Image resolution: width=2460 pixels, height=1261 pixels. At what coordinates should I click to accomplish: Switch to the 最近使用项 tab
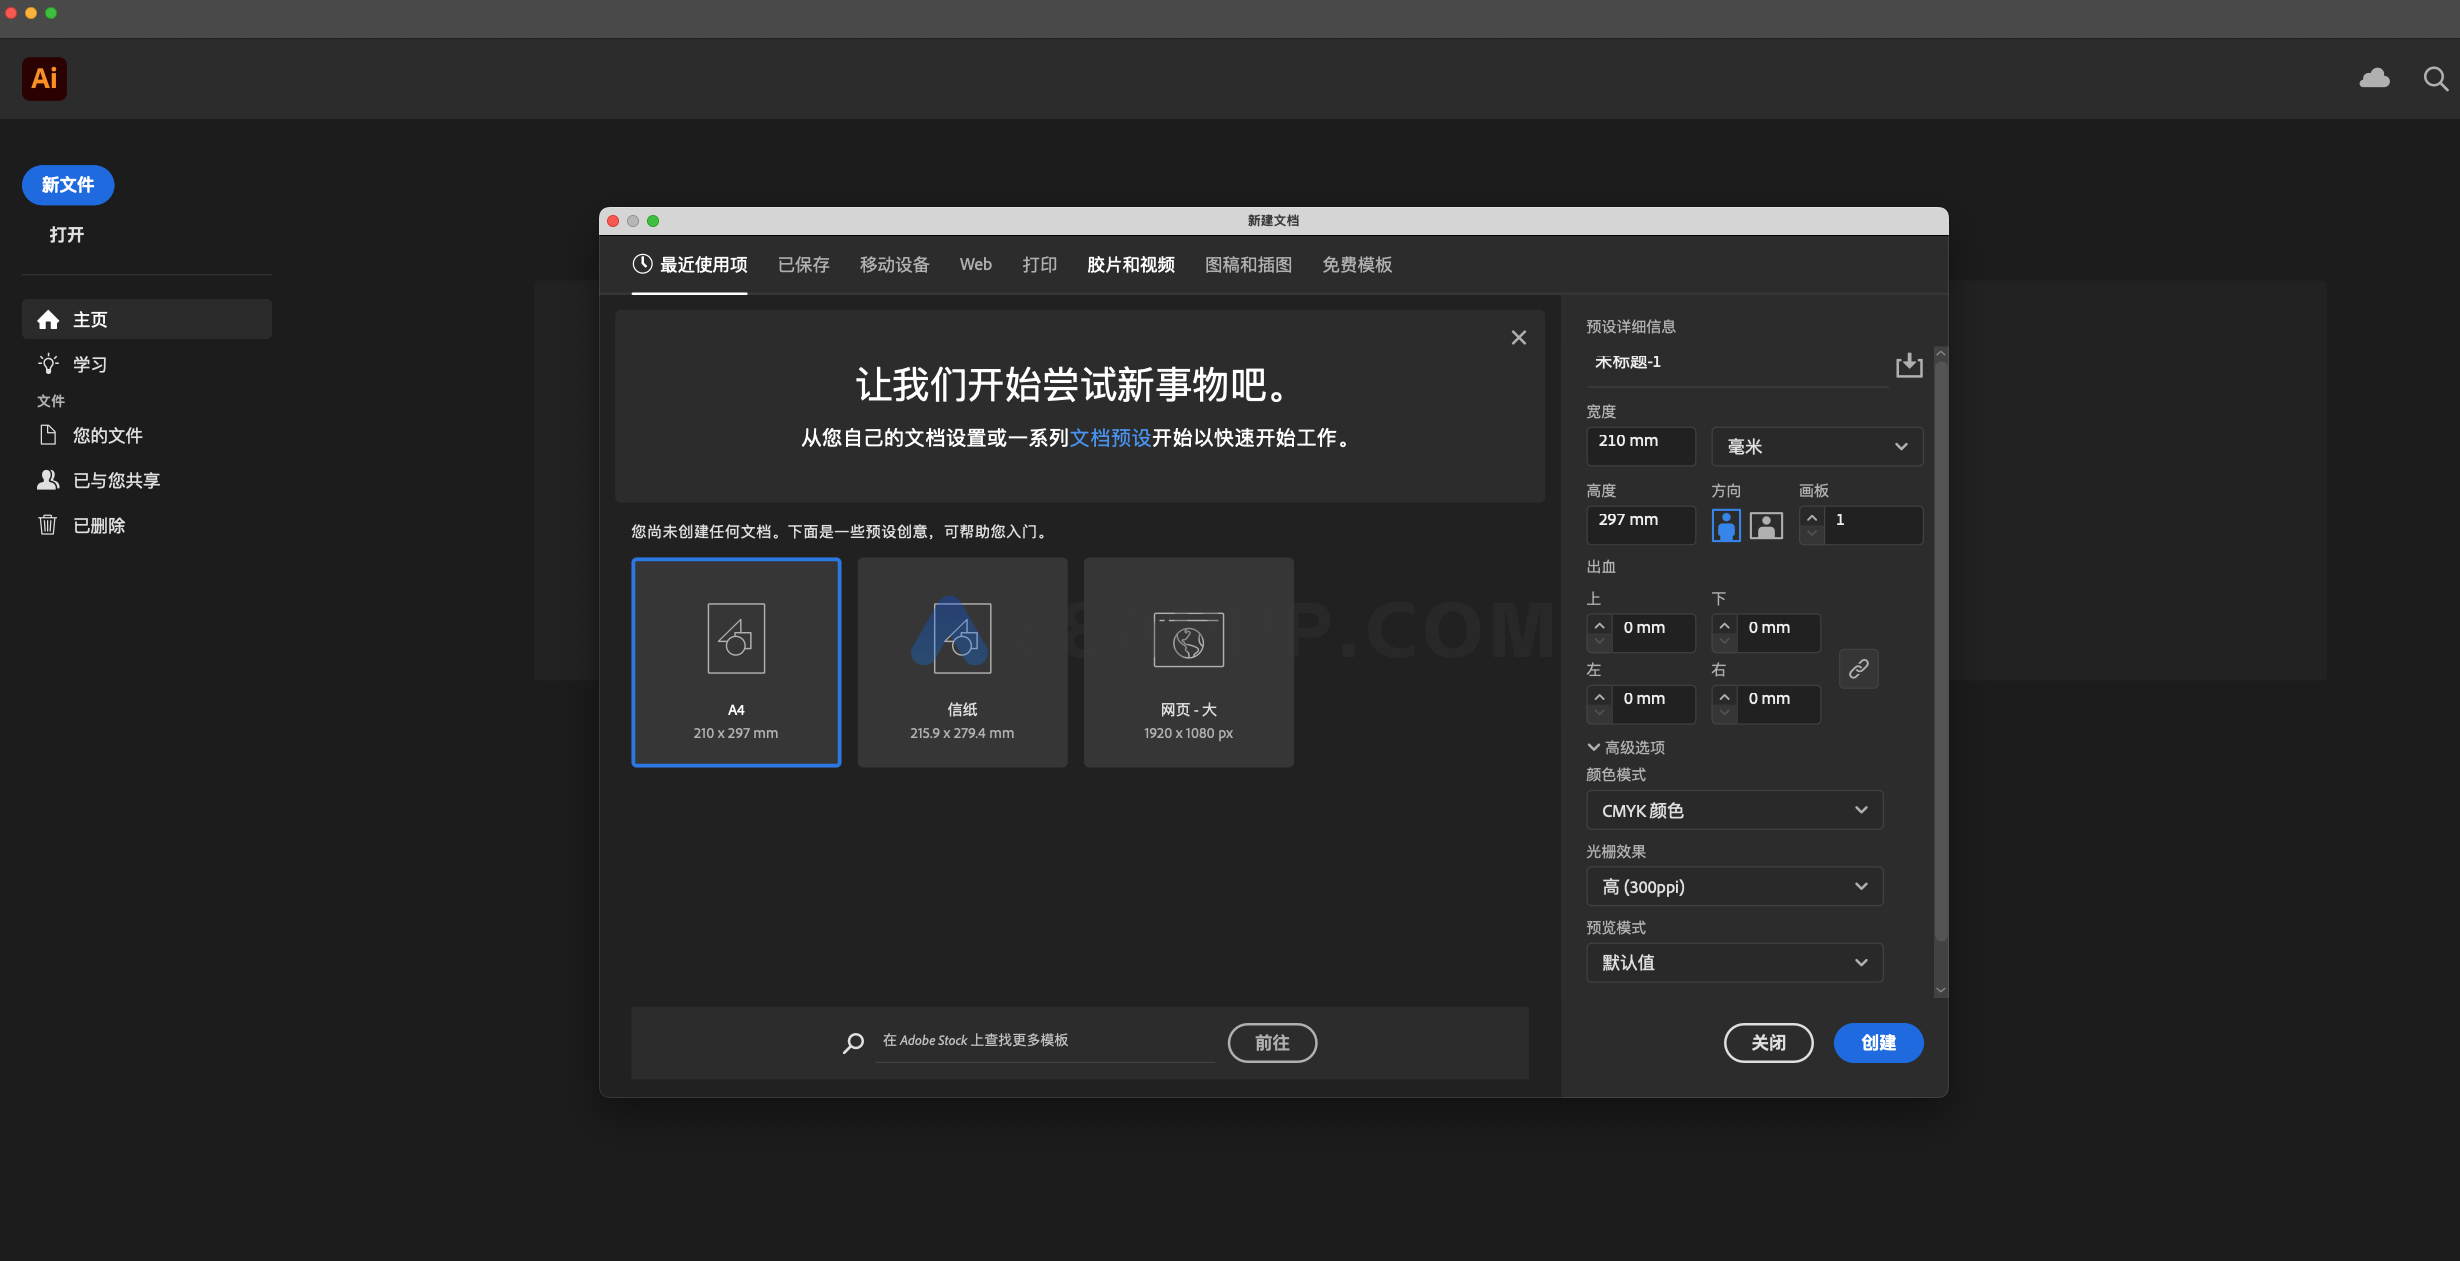point(690,265)
